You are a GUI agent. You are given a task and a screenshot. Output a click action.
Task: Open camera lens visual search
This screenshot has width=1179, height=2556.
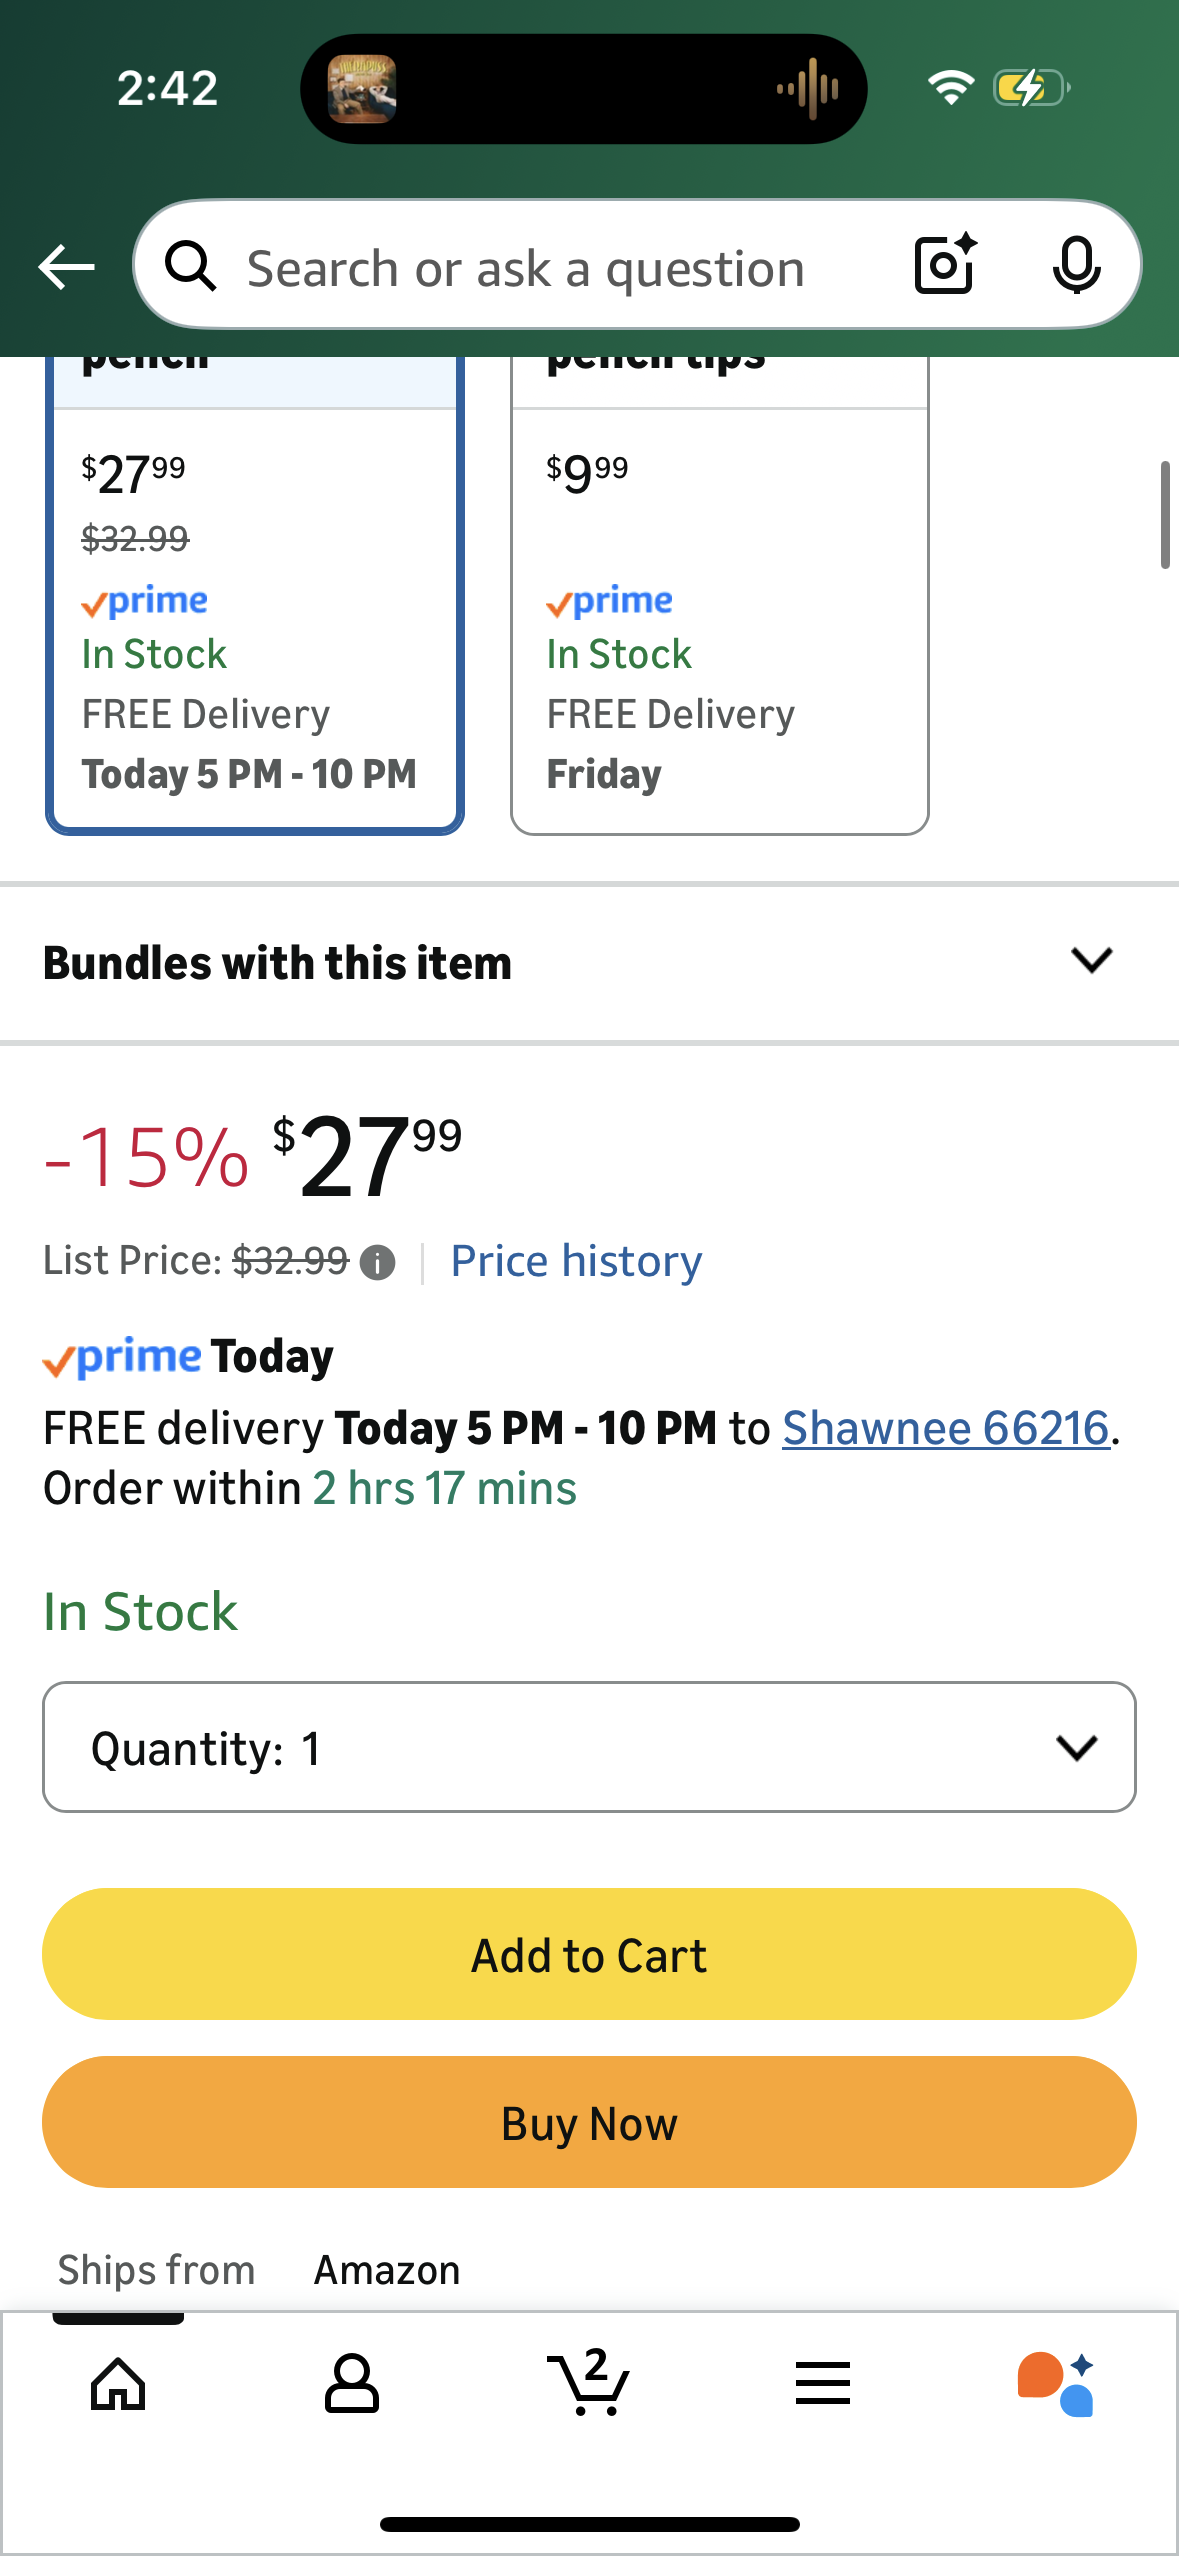pyautogui.click(x=945, y=265)
